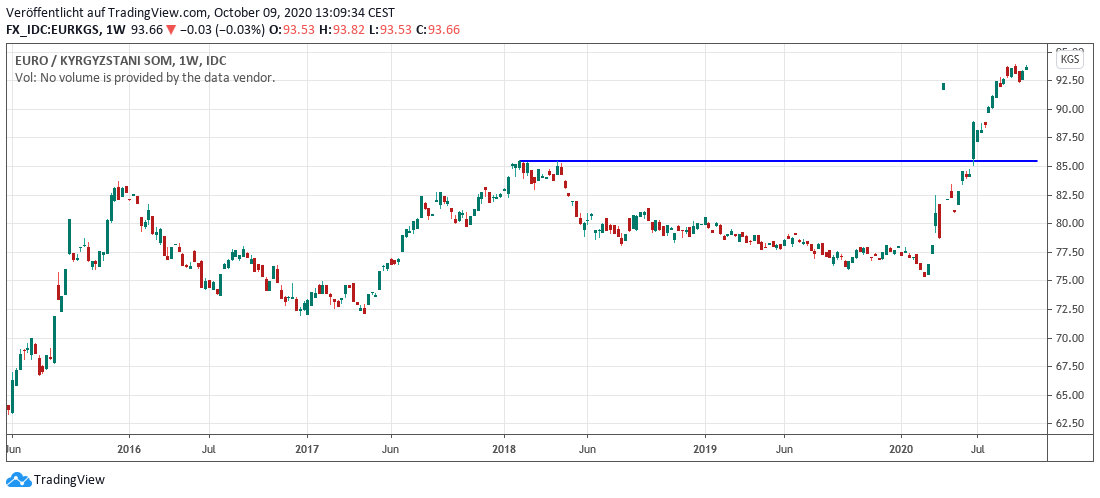Click the isolated green candle near 92
The image size is (1100, 498).
click(x=944, y=86)
